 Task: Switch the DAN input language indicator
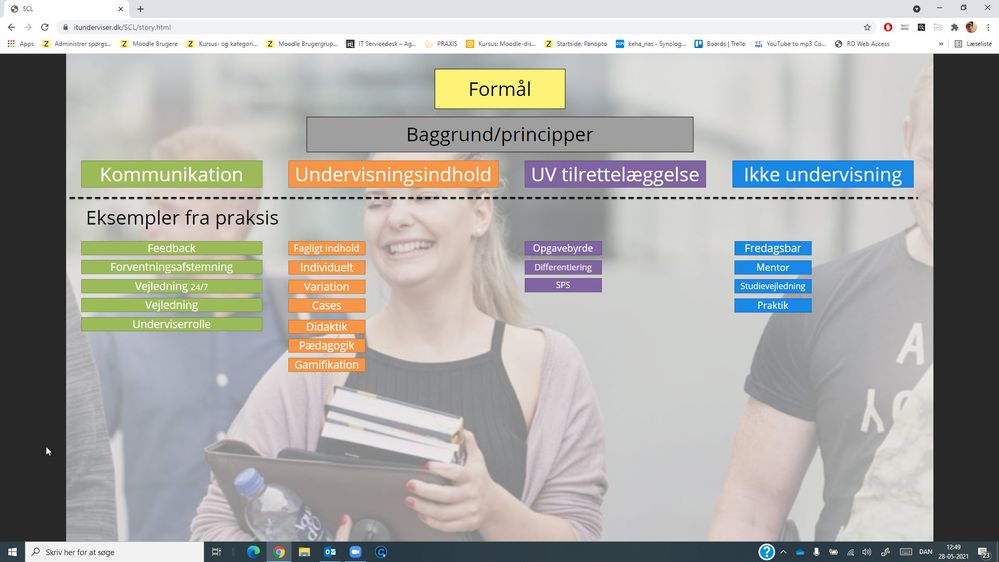(x=926, y=552)
